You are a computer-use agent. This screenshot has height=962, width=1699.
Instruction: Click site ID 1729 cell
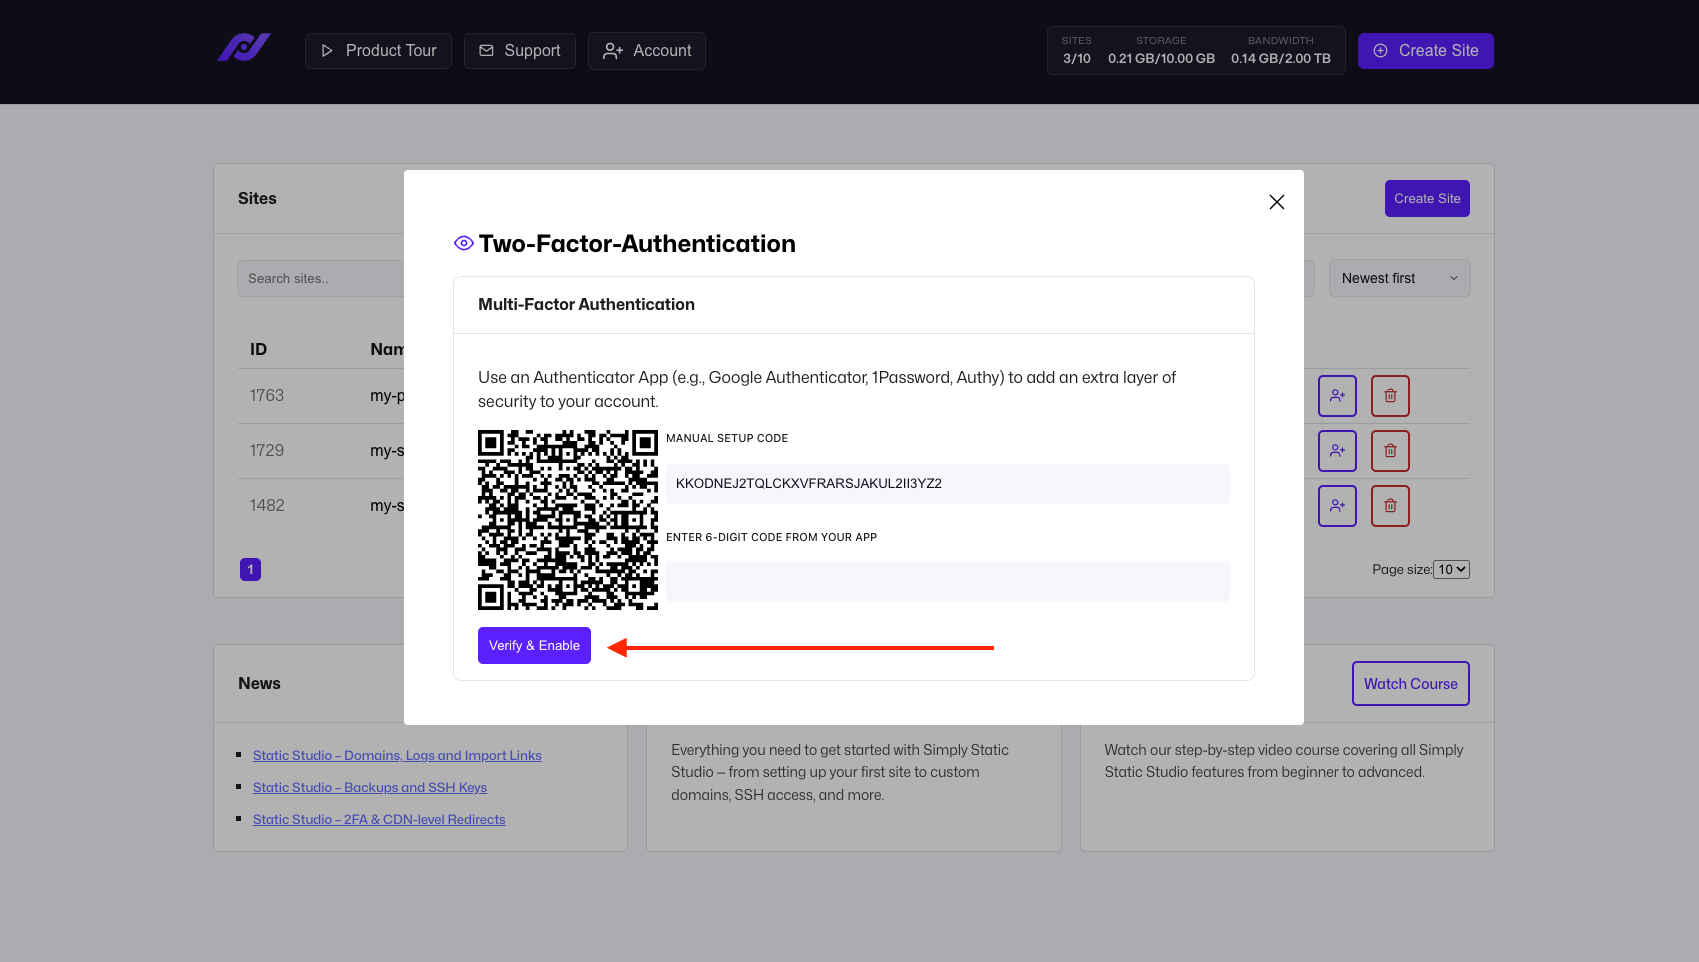[267, 451]
